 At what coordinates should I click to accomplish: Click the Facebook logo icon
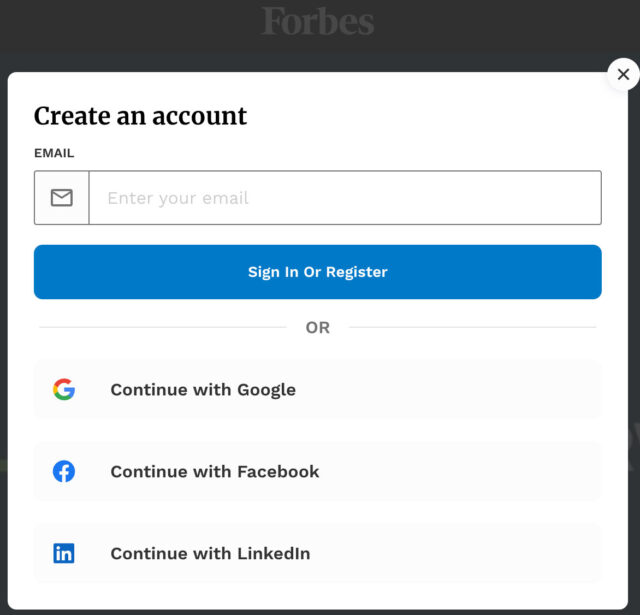click(64, 472)
